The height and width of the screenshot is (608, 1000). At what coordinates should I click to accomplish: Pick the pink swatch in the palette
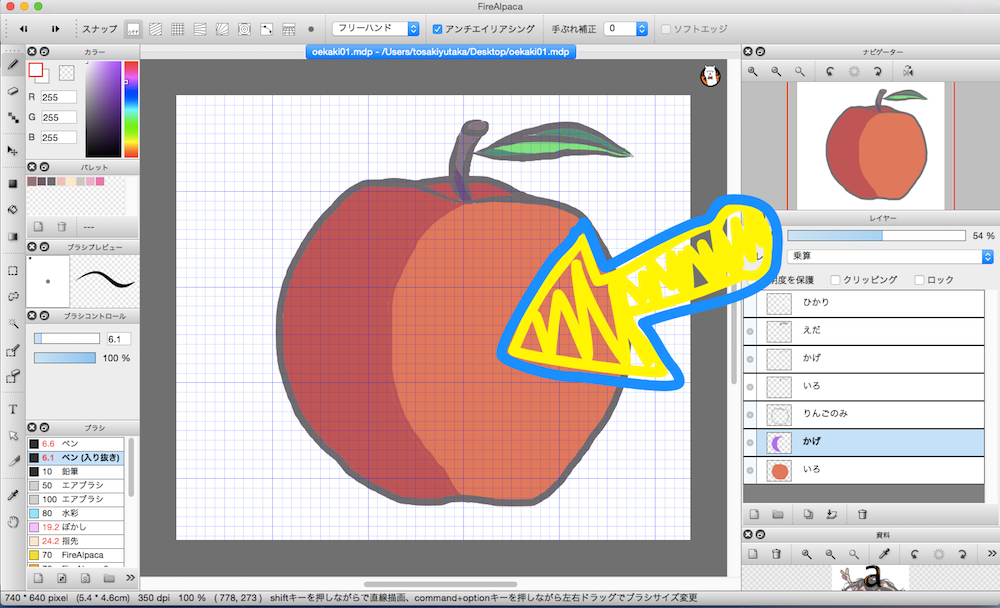click(x=99, y=182)
